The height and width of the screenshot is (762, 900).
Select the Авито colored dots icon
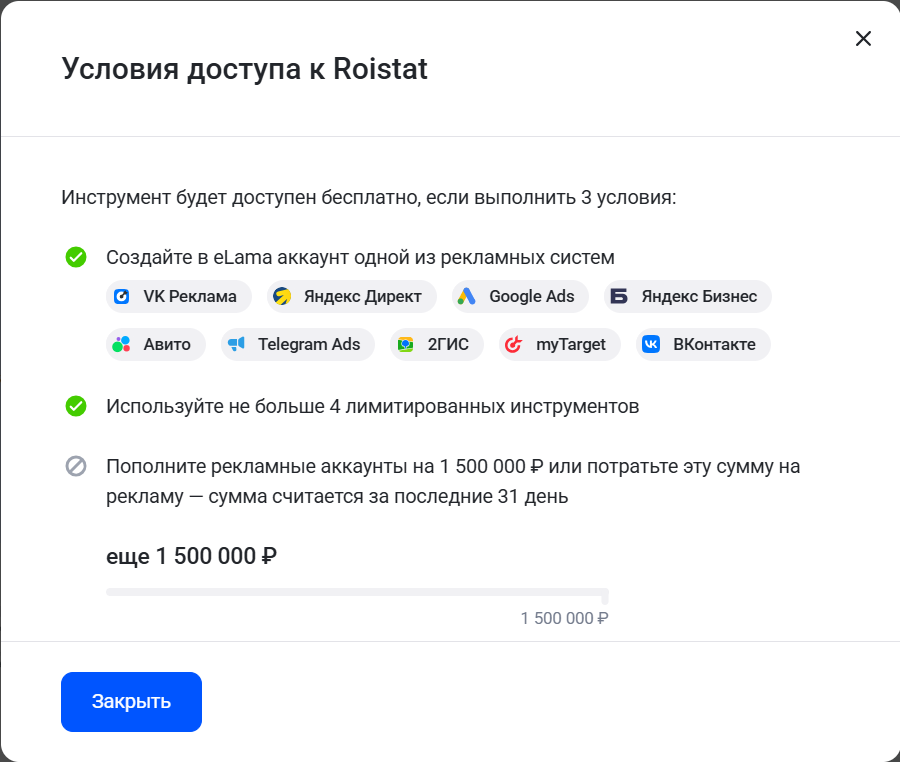tap(122, 344)
